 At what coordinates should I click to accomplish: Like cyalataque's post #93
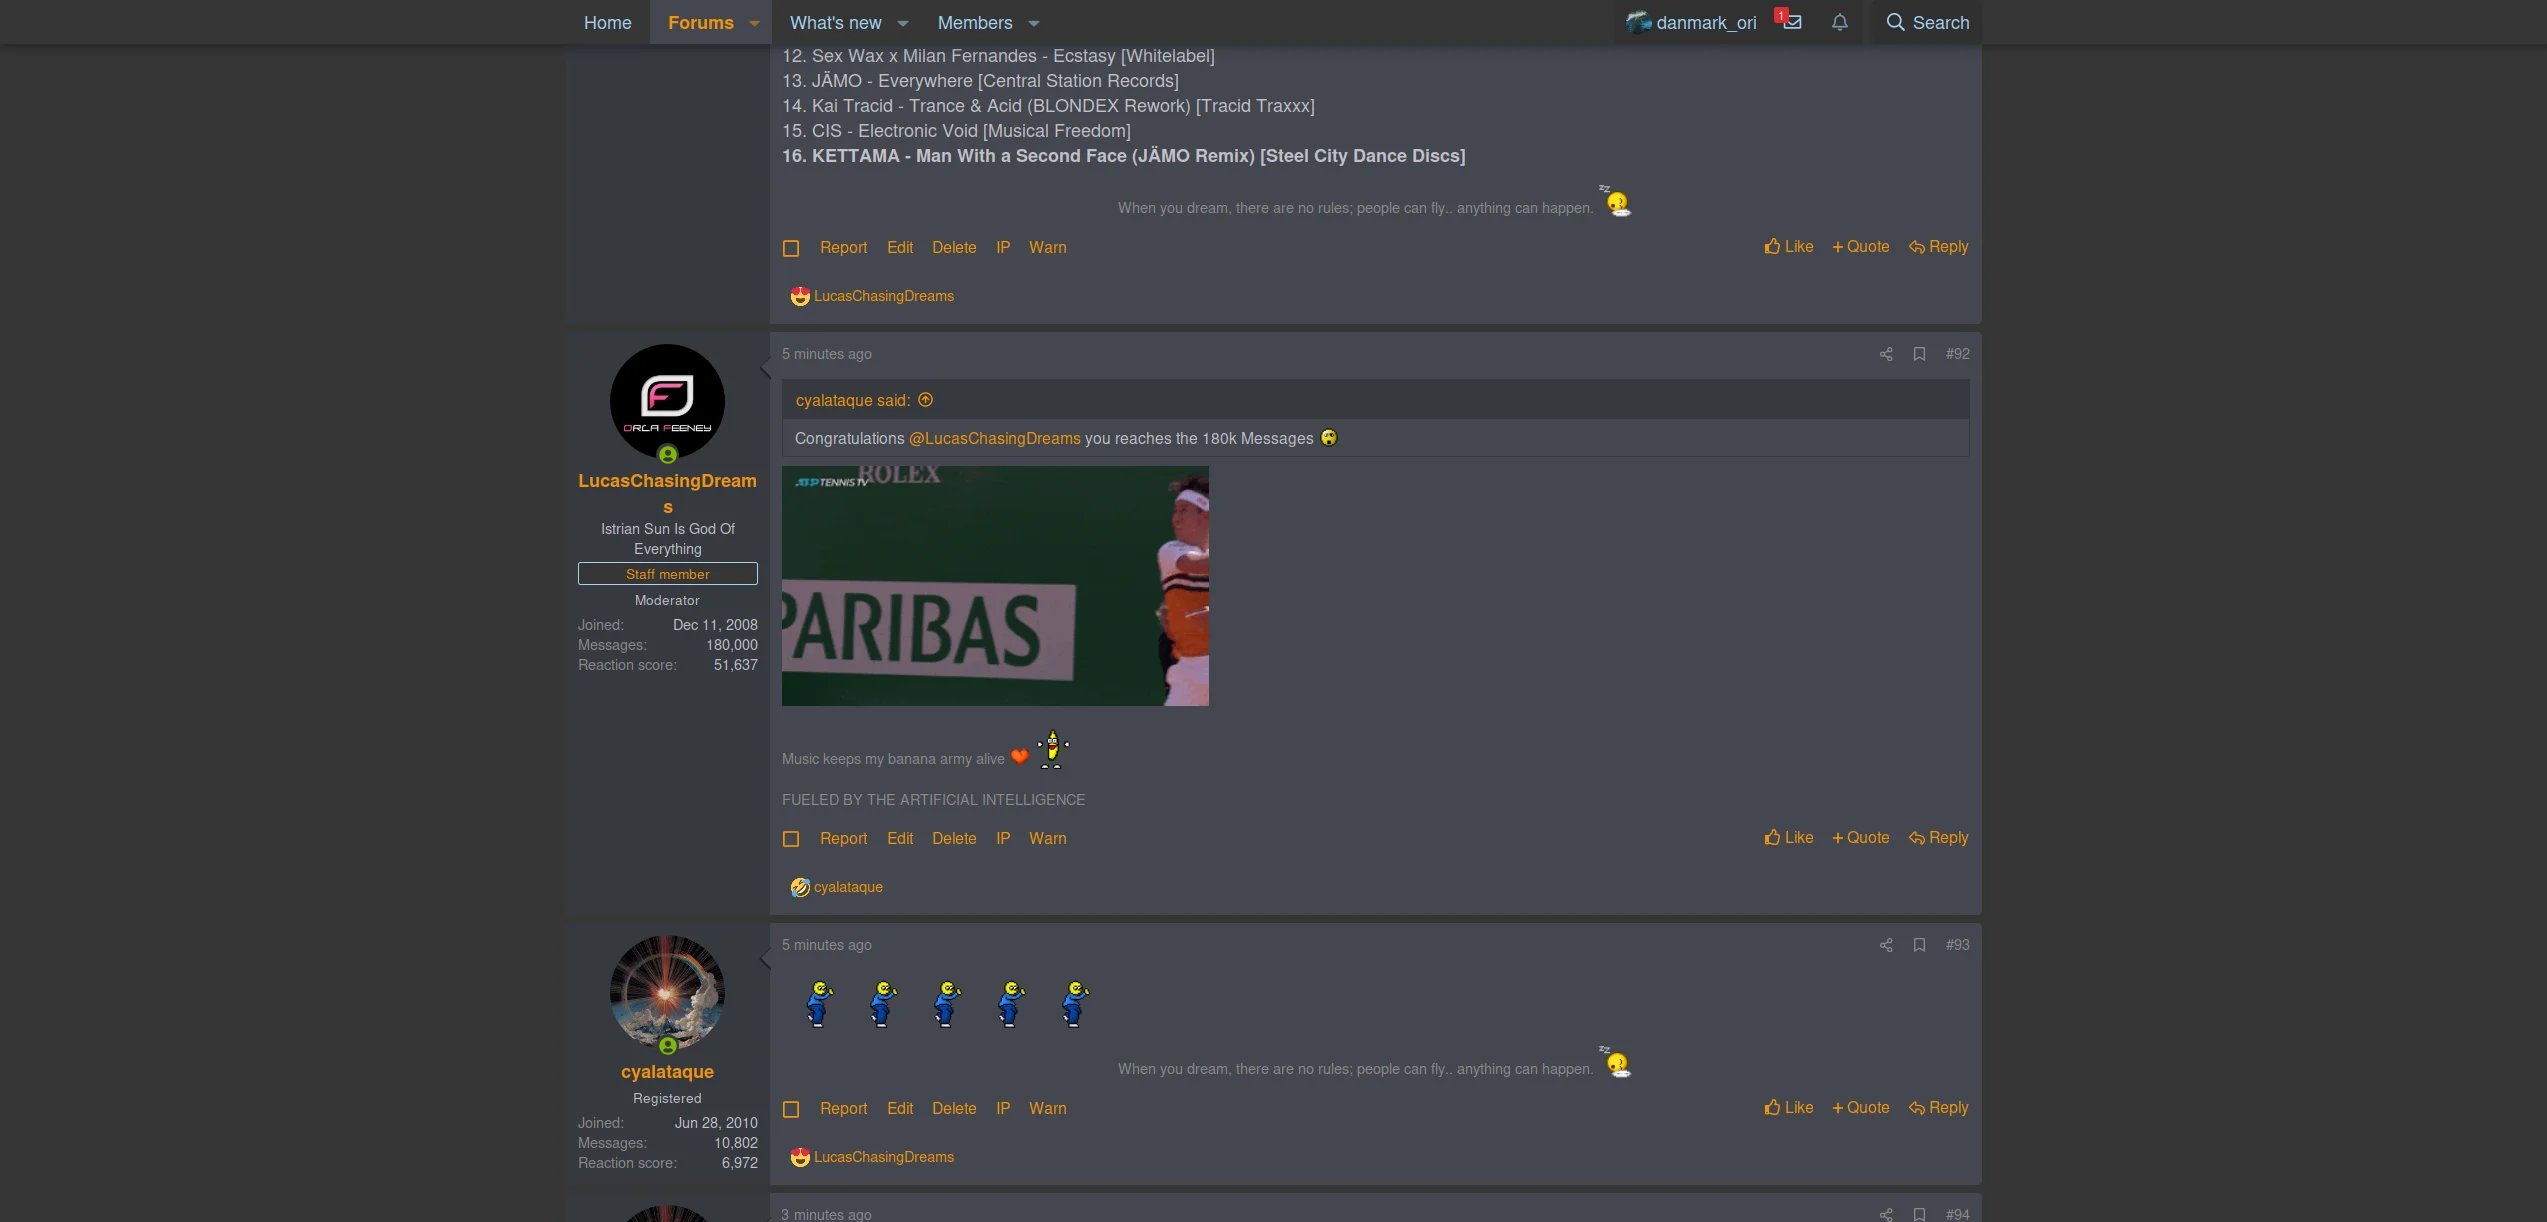coord(1789,1108)
